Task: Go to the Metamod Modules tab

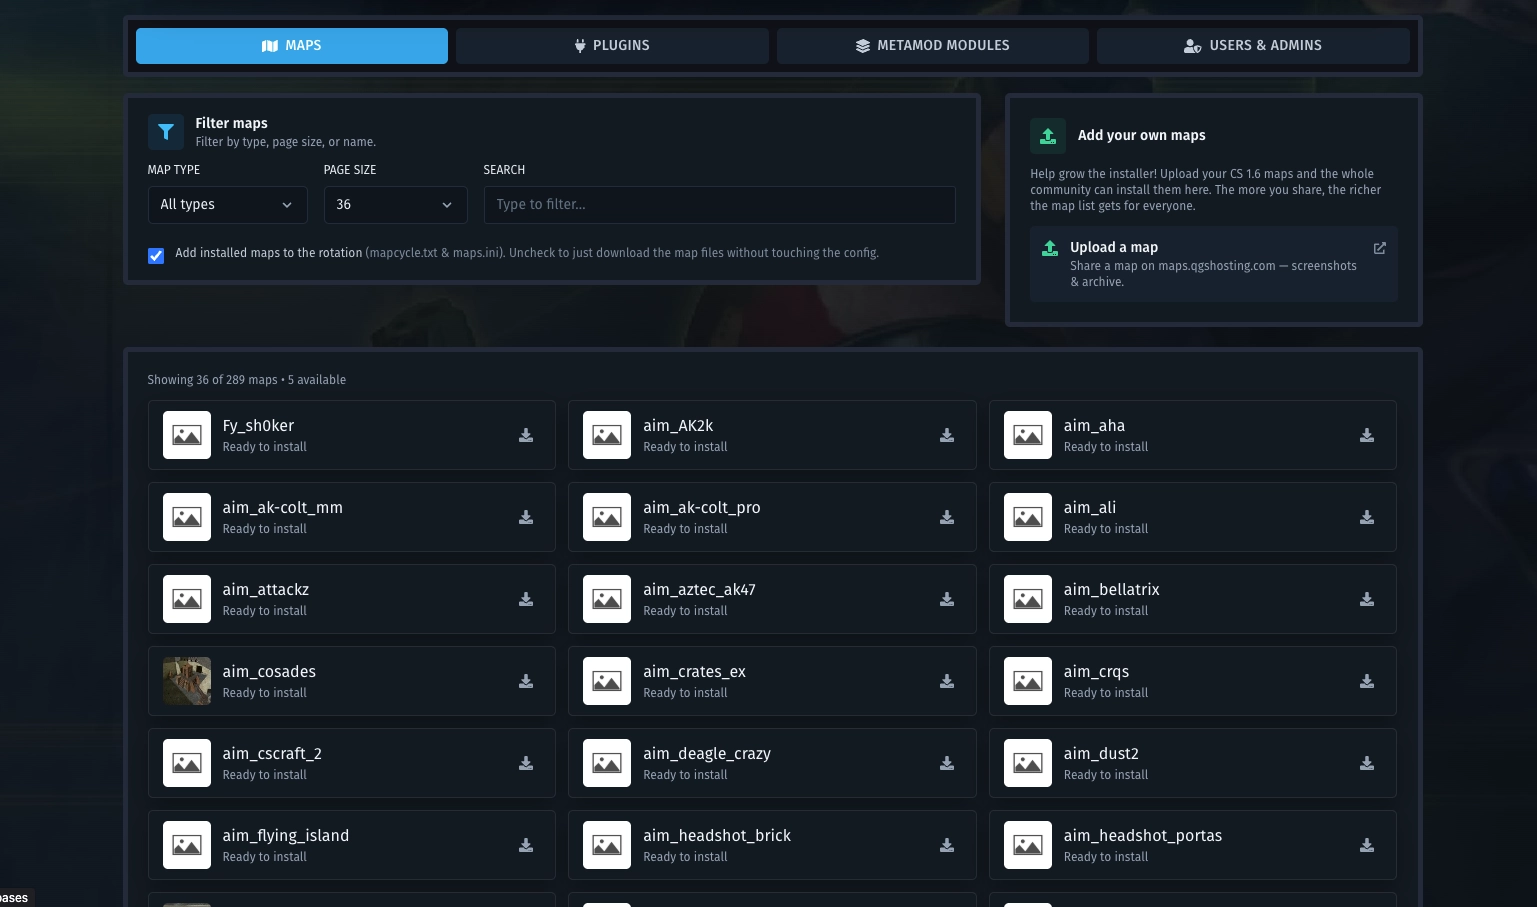Action: (933, 46)
